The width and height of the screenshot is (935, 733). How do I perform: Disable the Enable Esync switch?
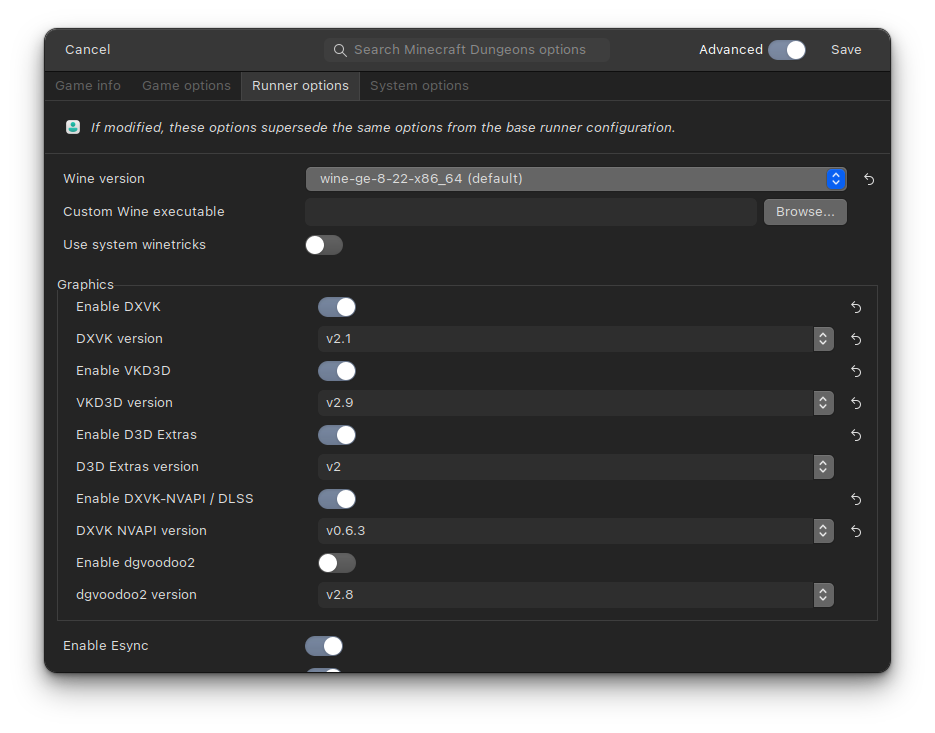click(324, 646)
